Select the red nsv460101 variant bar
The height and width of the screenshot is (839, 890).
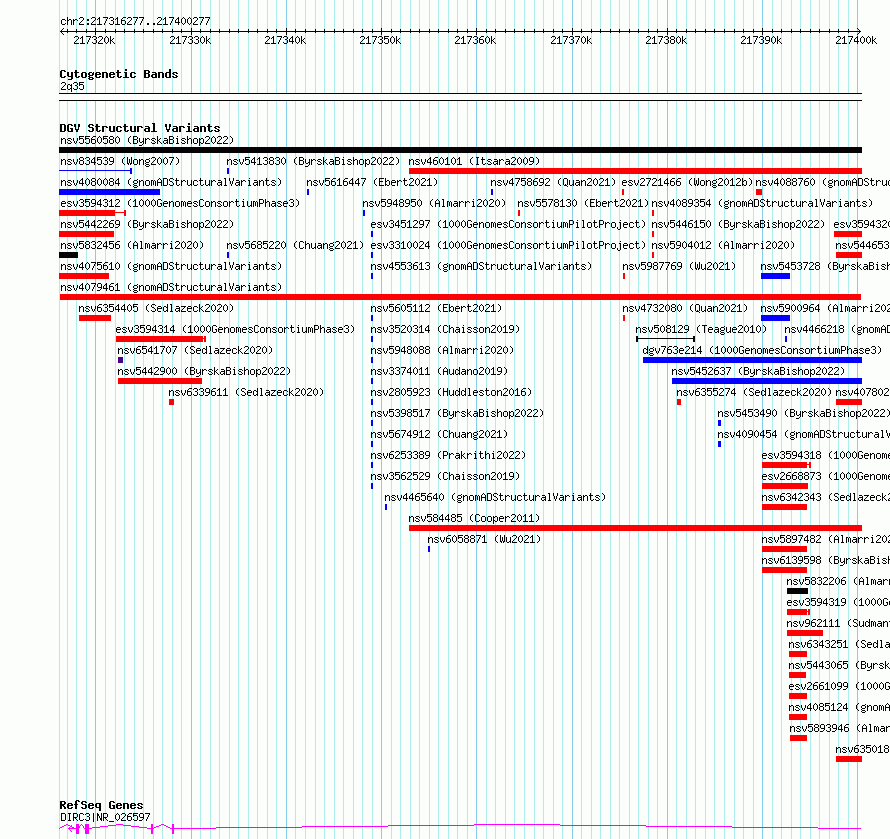click(635, 171)
